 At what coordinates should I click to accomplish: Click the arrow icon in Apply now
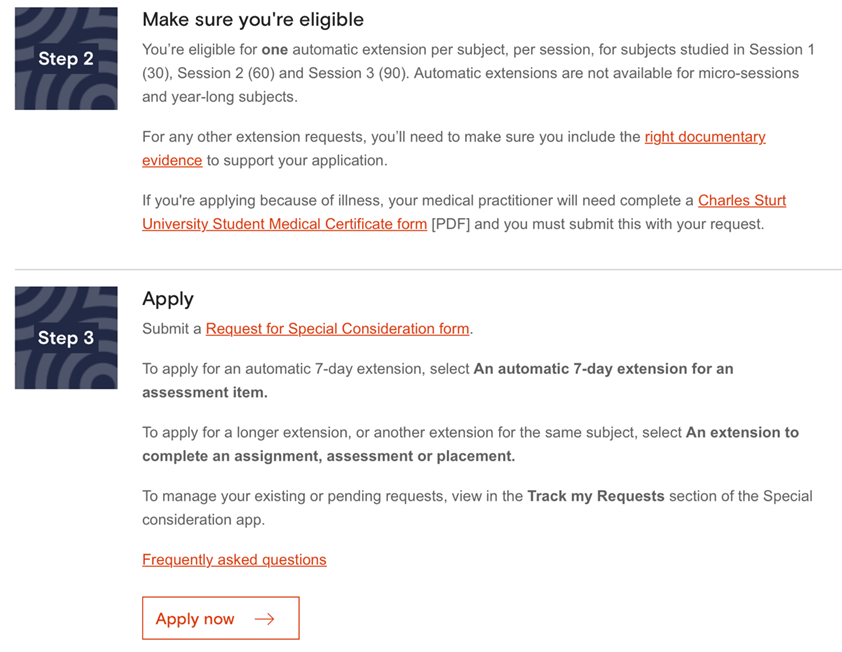coord(264,619)
